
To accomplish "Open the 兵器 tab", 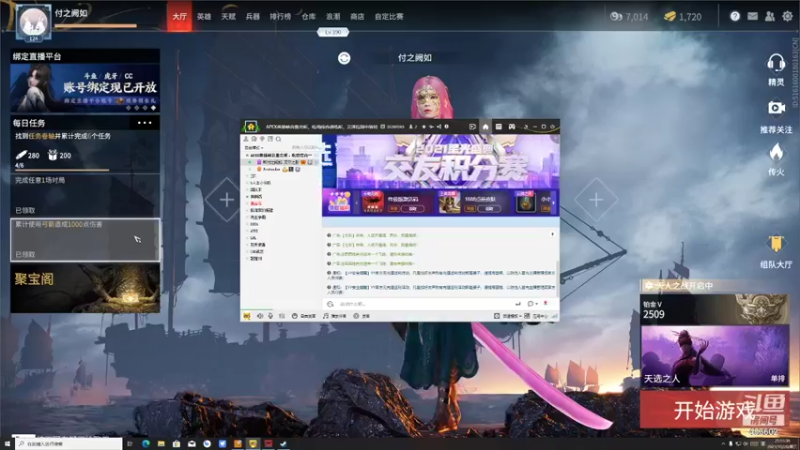I will [x=253, y=16].
